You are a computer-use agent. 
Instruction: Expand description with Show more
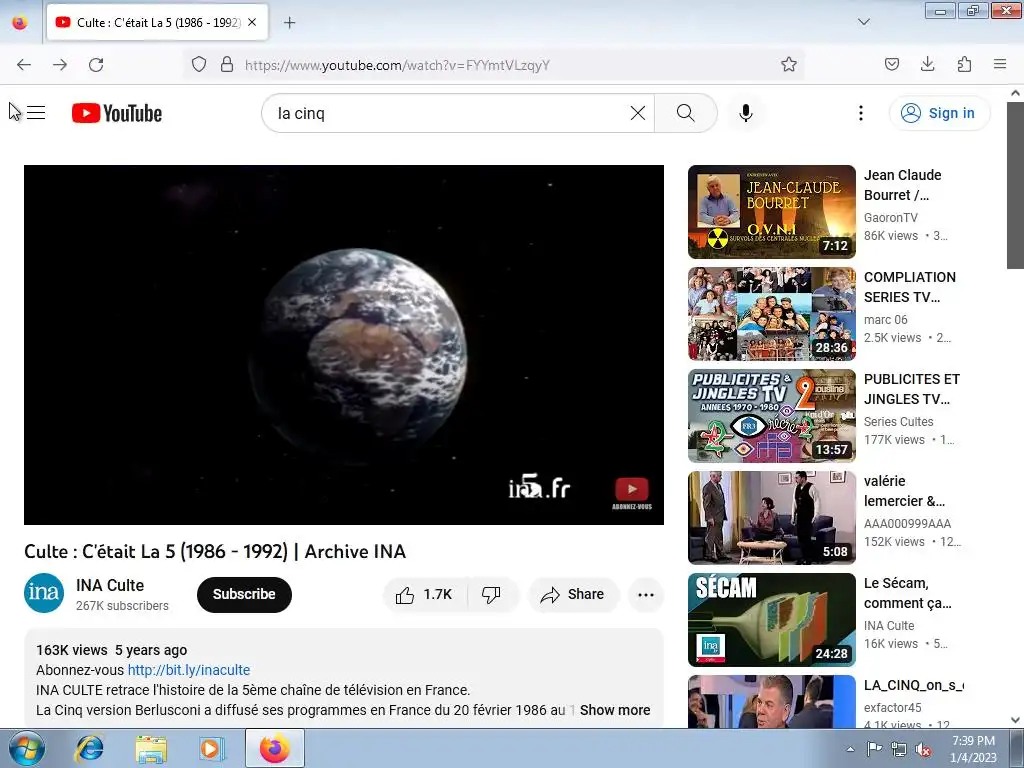click(x=615, y=710)
